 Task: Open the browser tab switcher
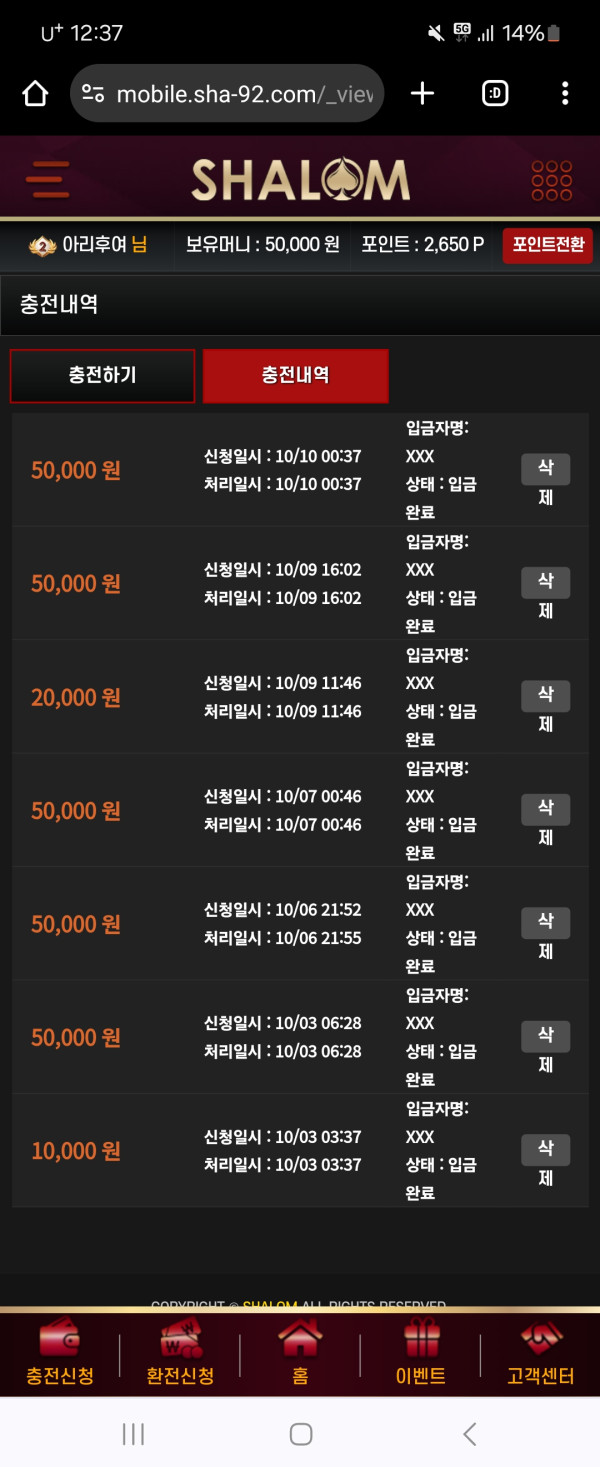495,94
